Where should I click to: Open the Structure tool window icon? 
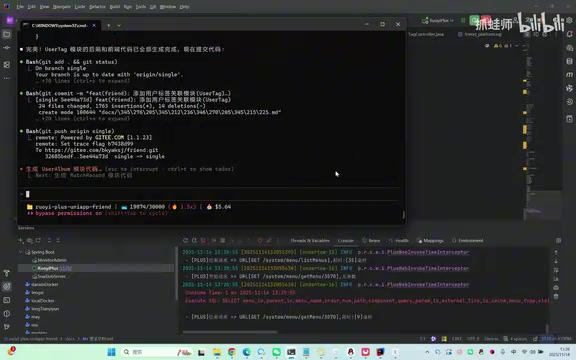pos(7,65)
